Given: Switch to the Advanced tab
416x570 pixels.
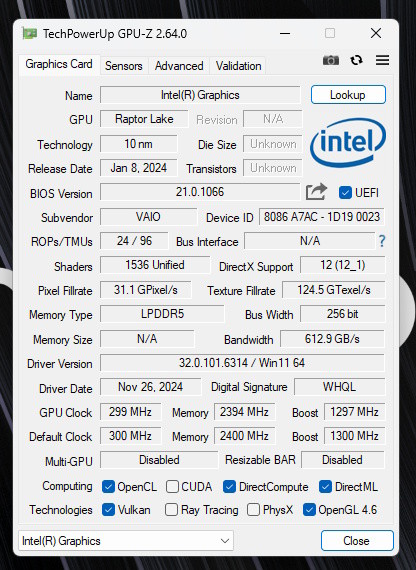Looking at the screenshot, I should tap(179, 66).
